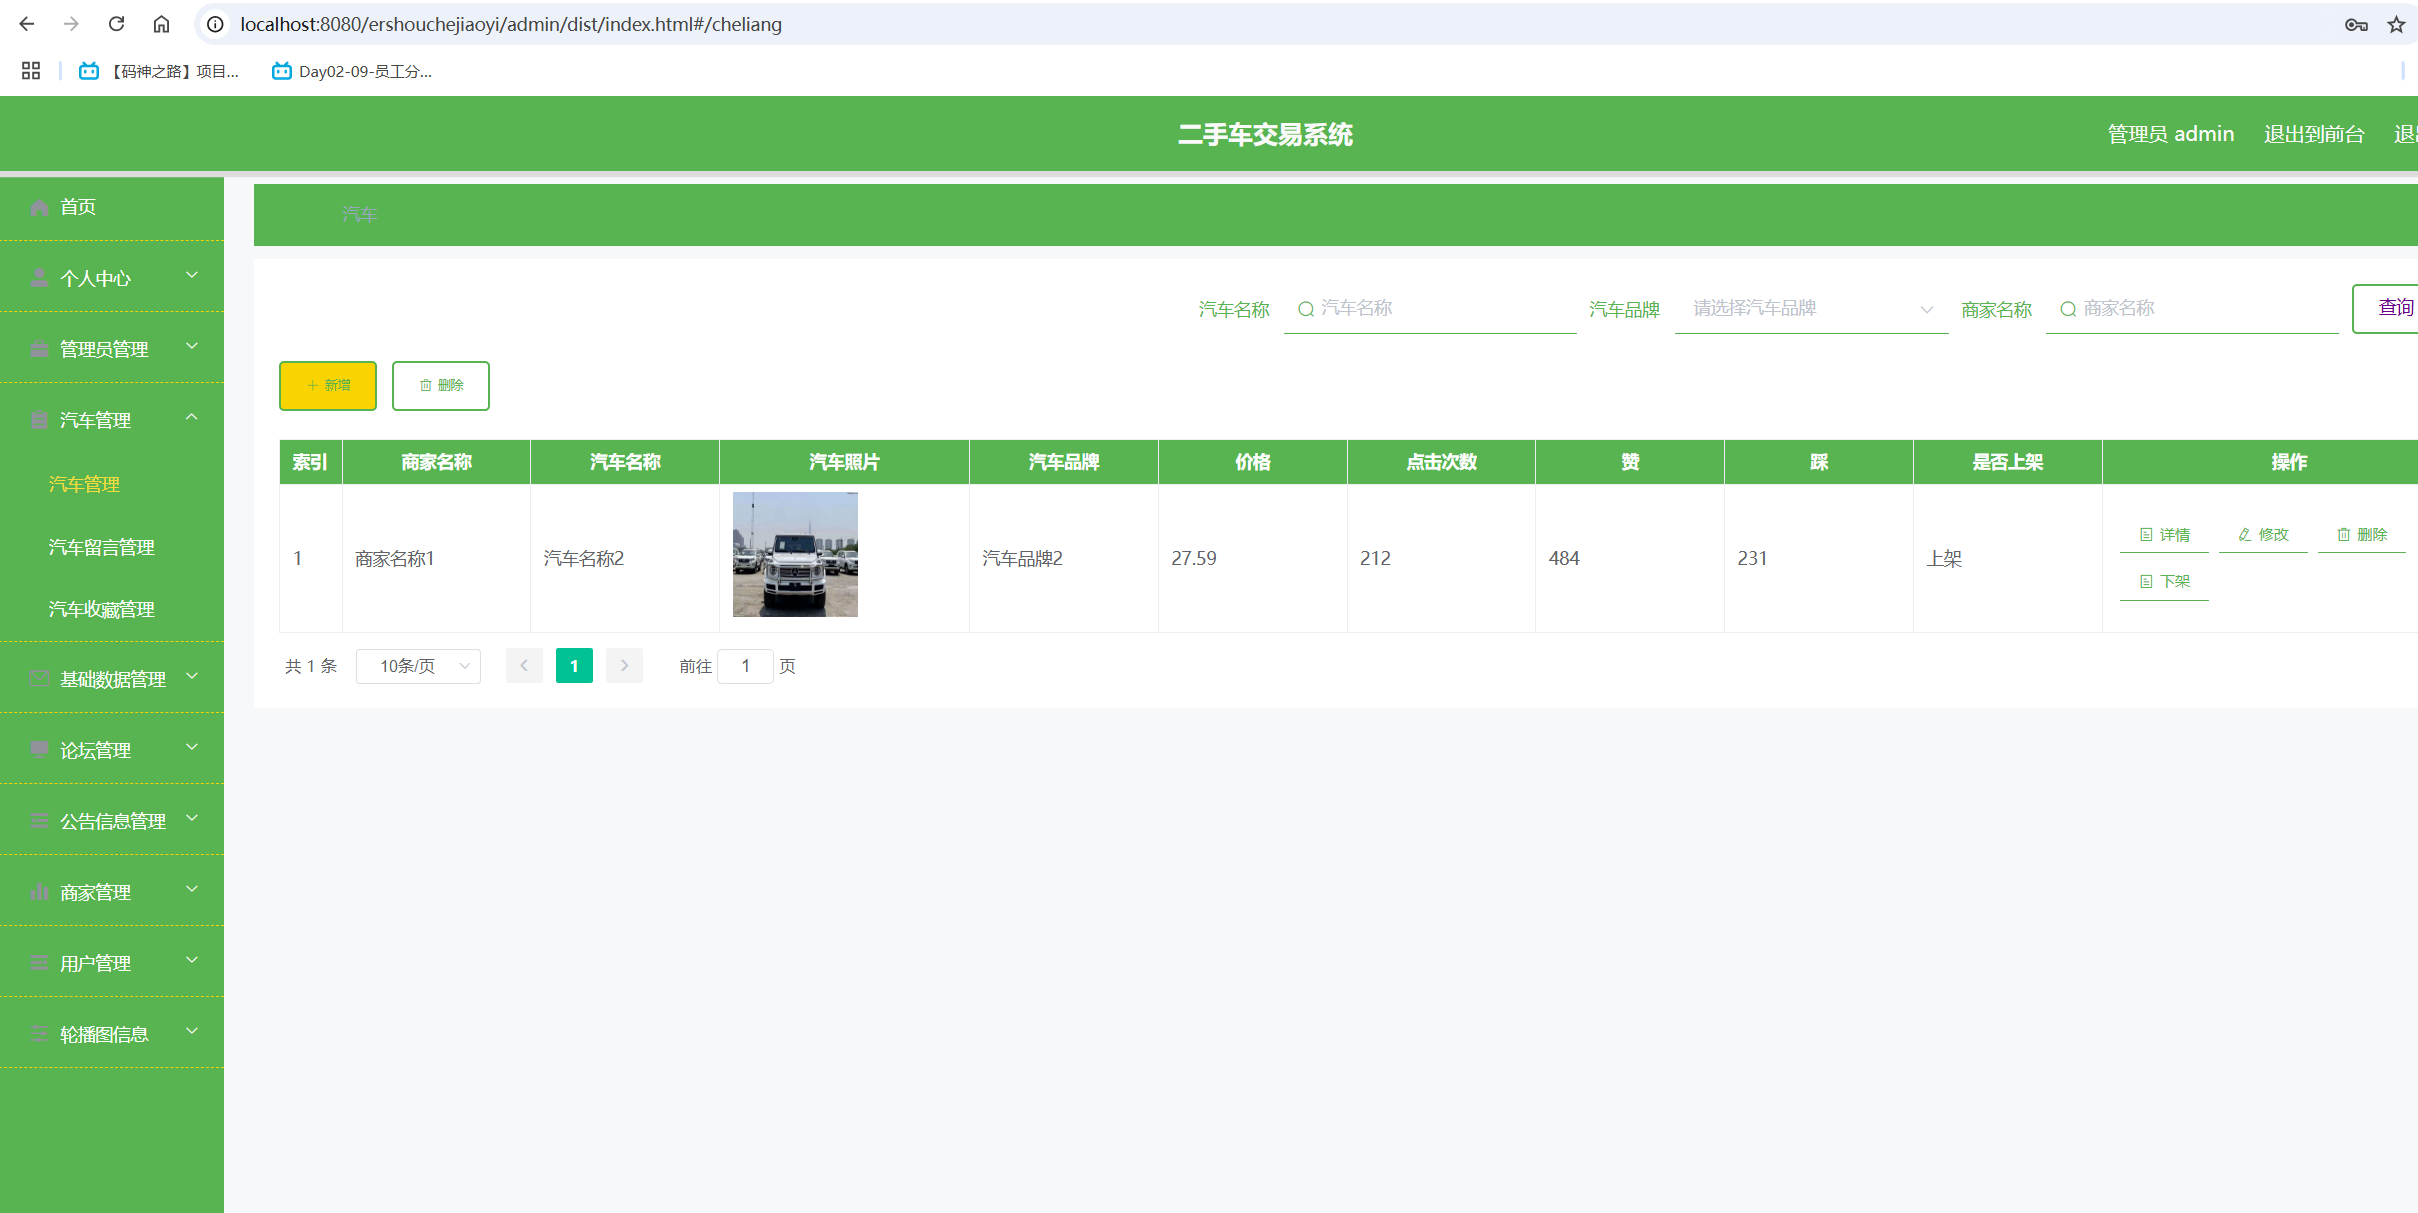Open the 请选择汽车品牌 dropdown

pos(1811,308)
